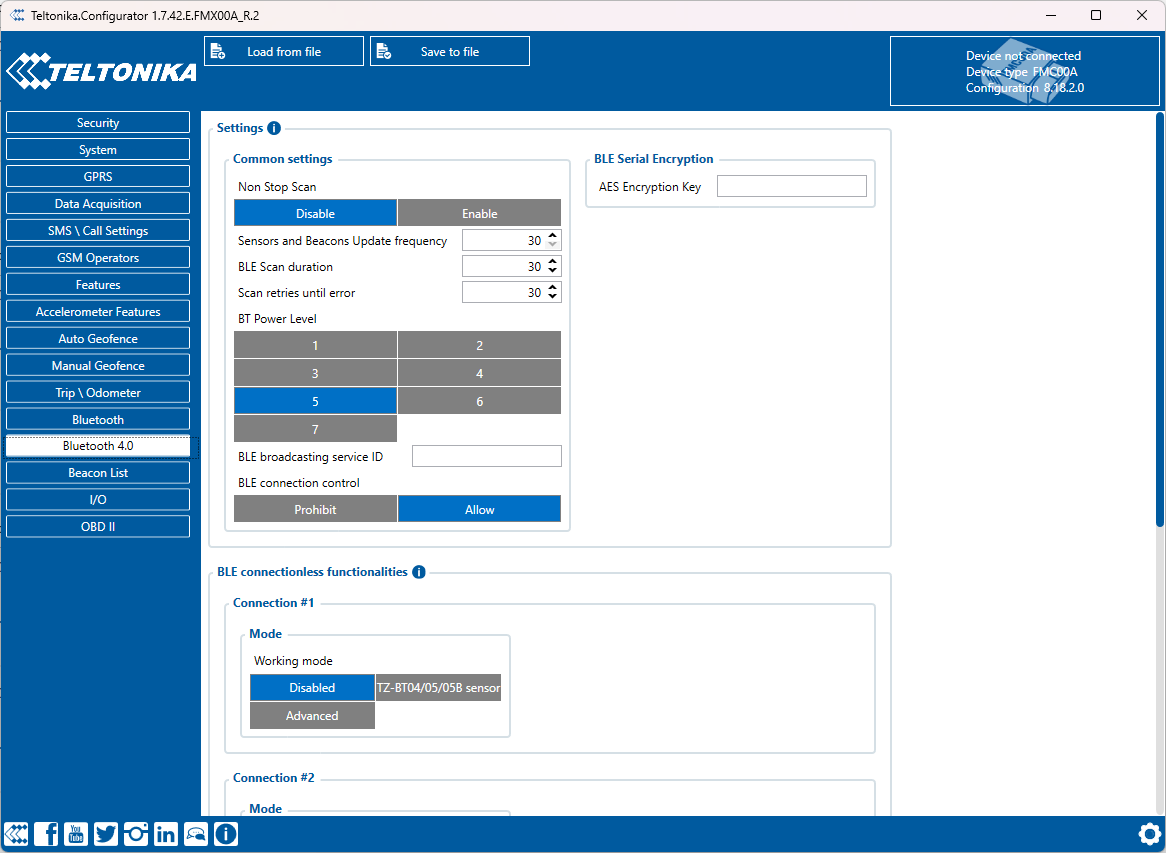Open the Features section

pyautogui.click(x=98, y=285)
